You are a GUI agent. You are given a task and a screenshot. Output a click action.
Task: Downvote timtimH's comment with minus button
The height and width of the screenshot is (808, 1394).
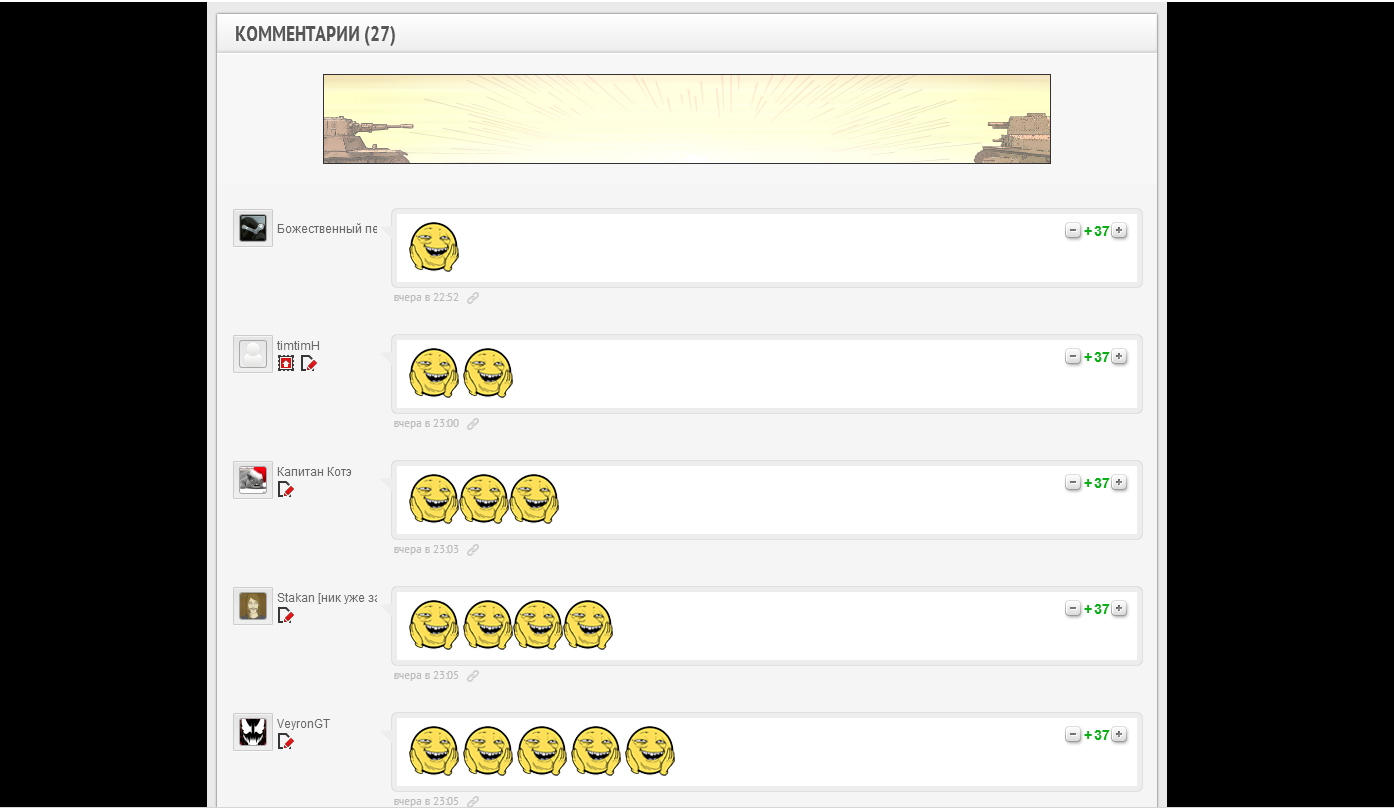click(x=1073, y=357)
